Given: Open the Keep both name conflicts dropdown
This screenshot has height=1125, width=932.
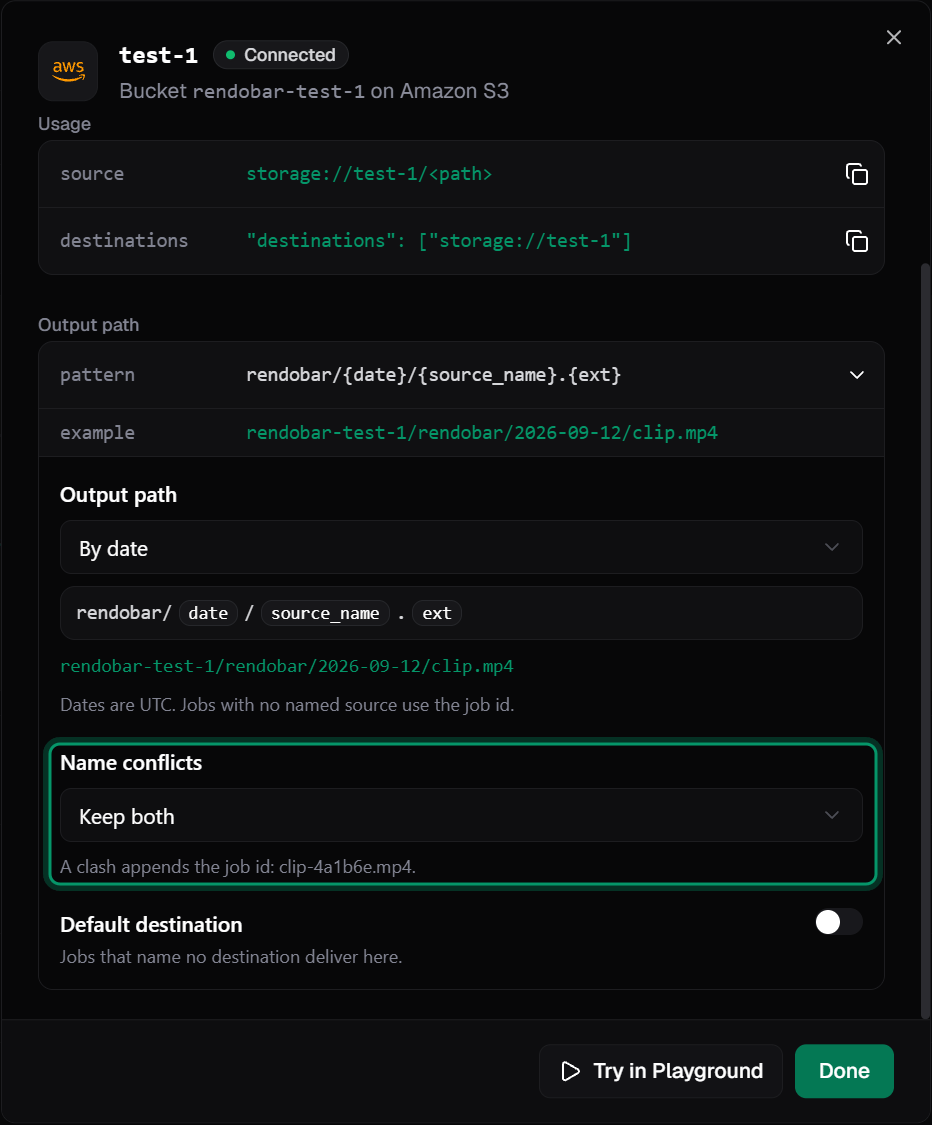Looking at the screenshot, I should pos(461,815).
